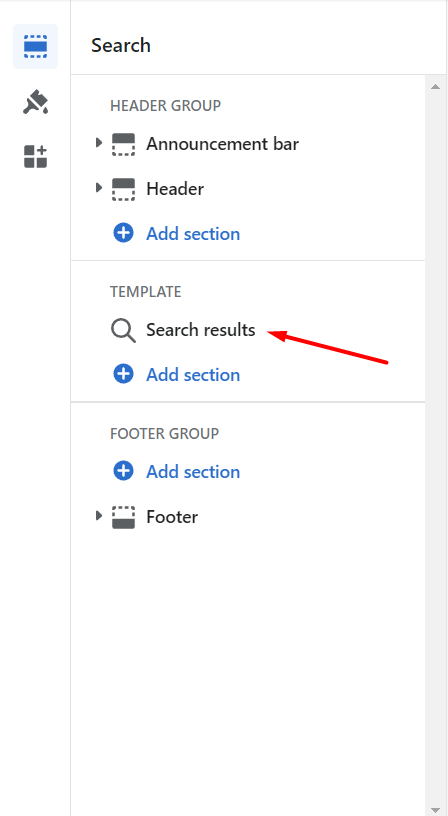Open Theme settings paintbrush icon

pyautogui.click(x=35, y=102)
